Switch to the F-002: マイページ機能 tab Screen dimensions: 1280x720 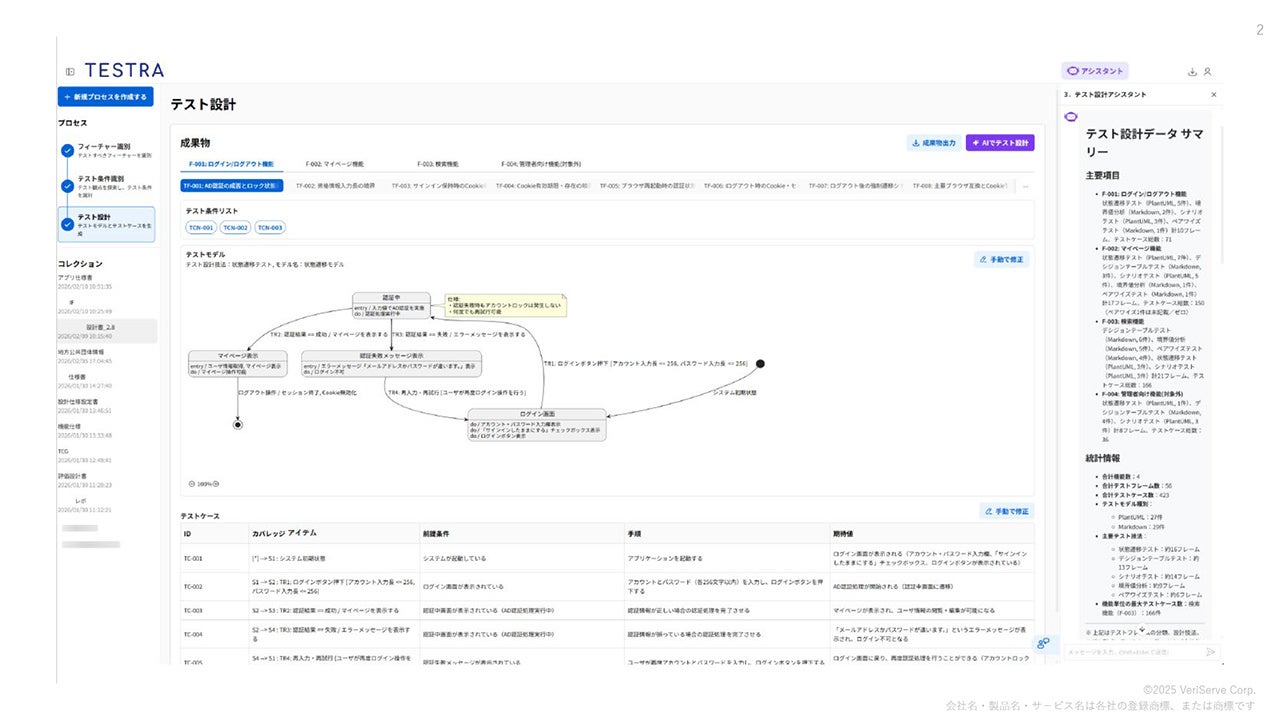pos(335,164)
